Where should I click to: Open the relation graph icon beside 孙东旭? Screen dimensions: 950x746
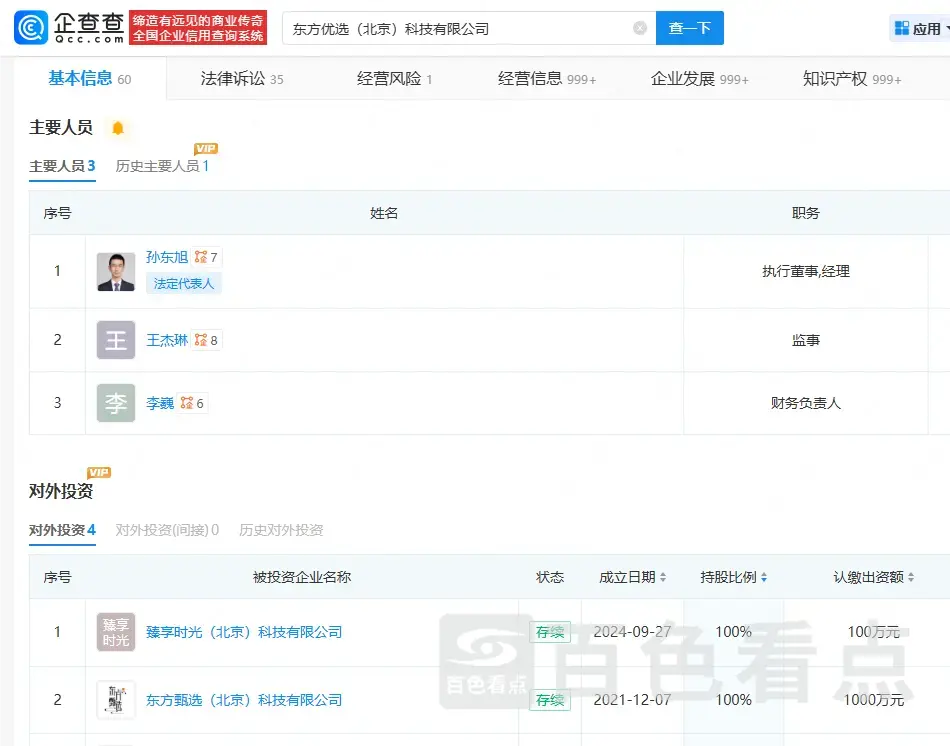click(x=201, y=257)
